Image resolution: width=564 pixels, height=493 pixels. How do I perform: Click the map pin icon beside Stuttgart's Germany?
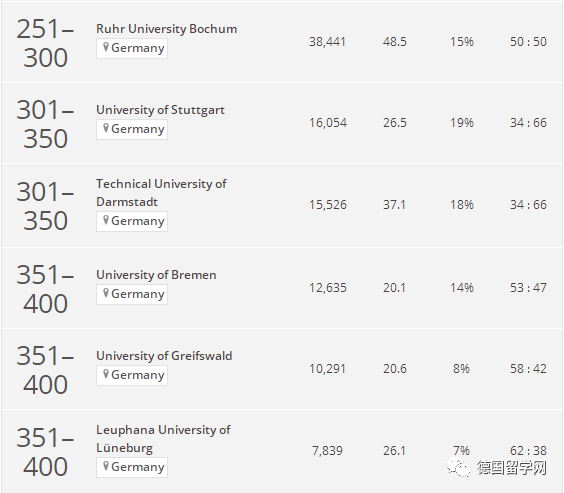coord(106,128)
